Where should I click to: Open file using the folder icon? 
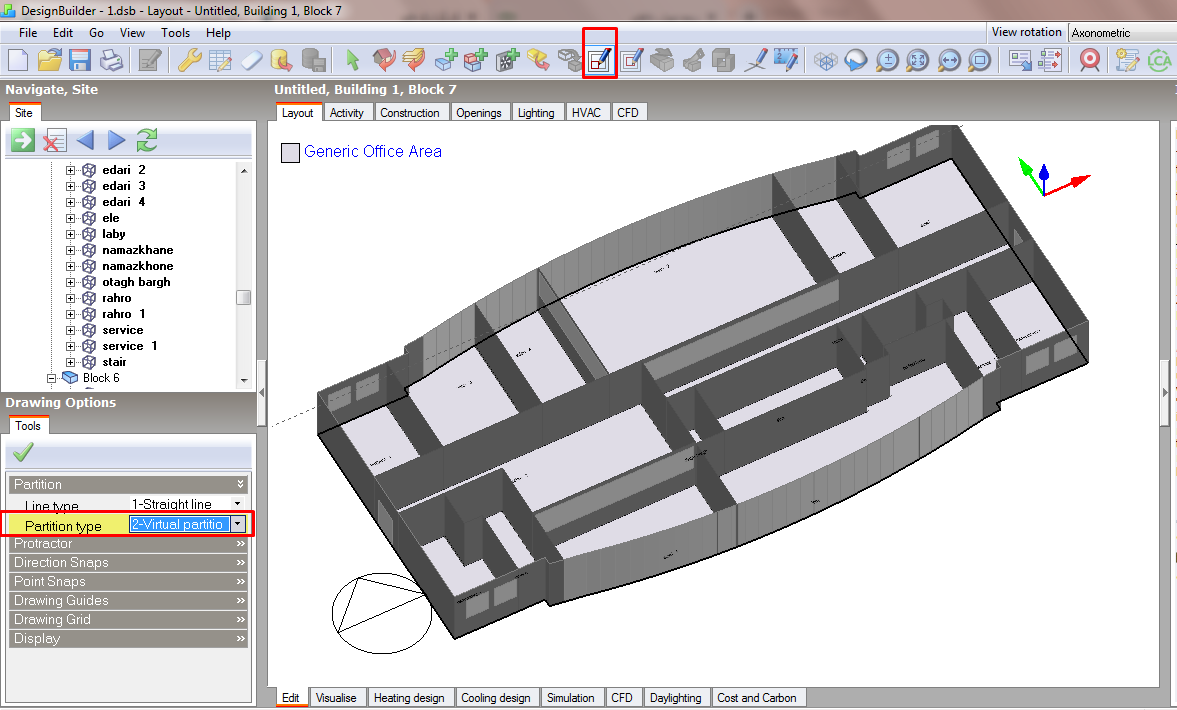tap(50, 60)
